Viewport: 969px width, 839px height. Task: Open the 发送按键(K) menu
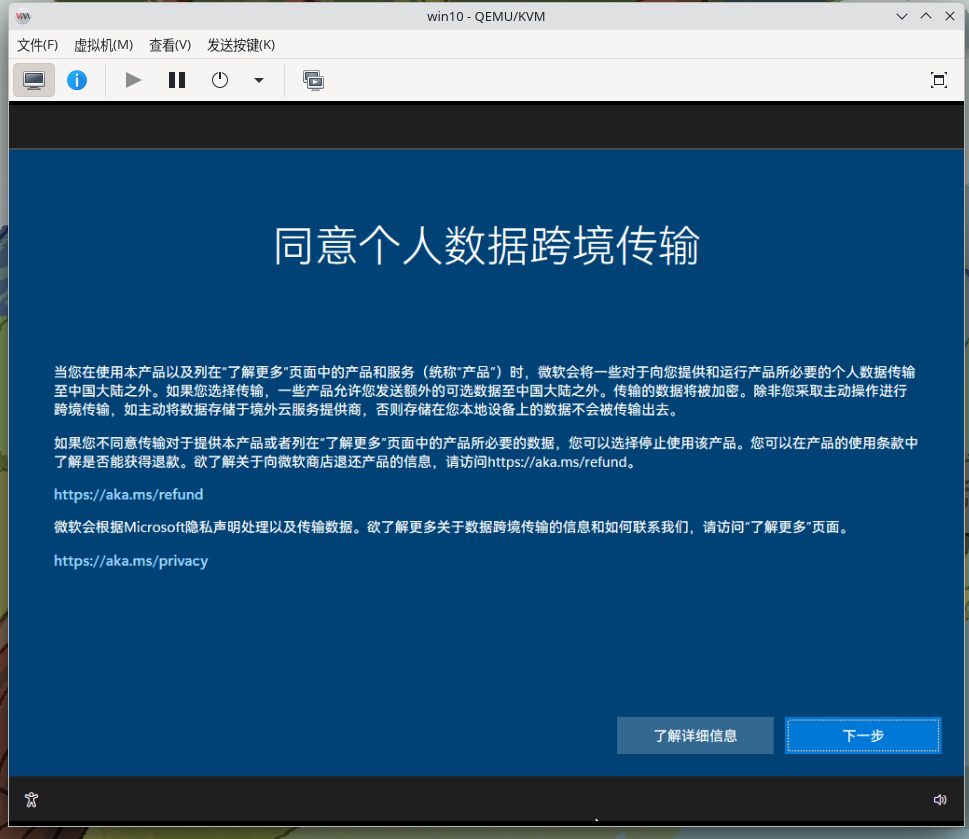[x=241, y=45]
